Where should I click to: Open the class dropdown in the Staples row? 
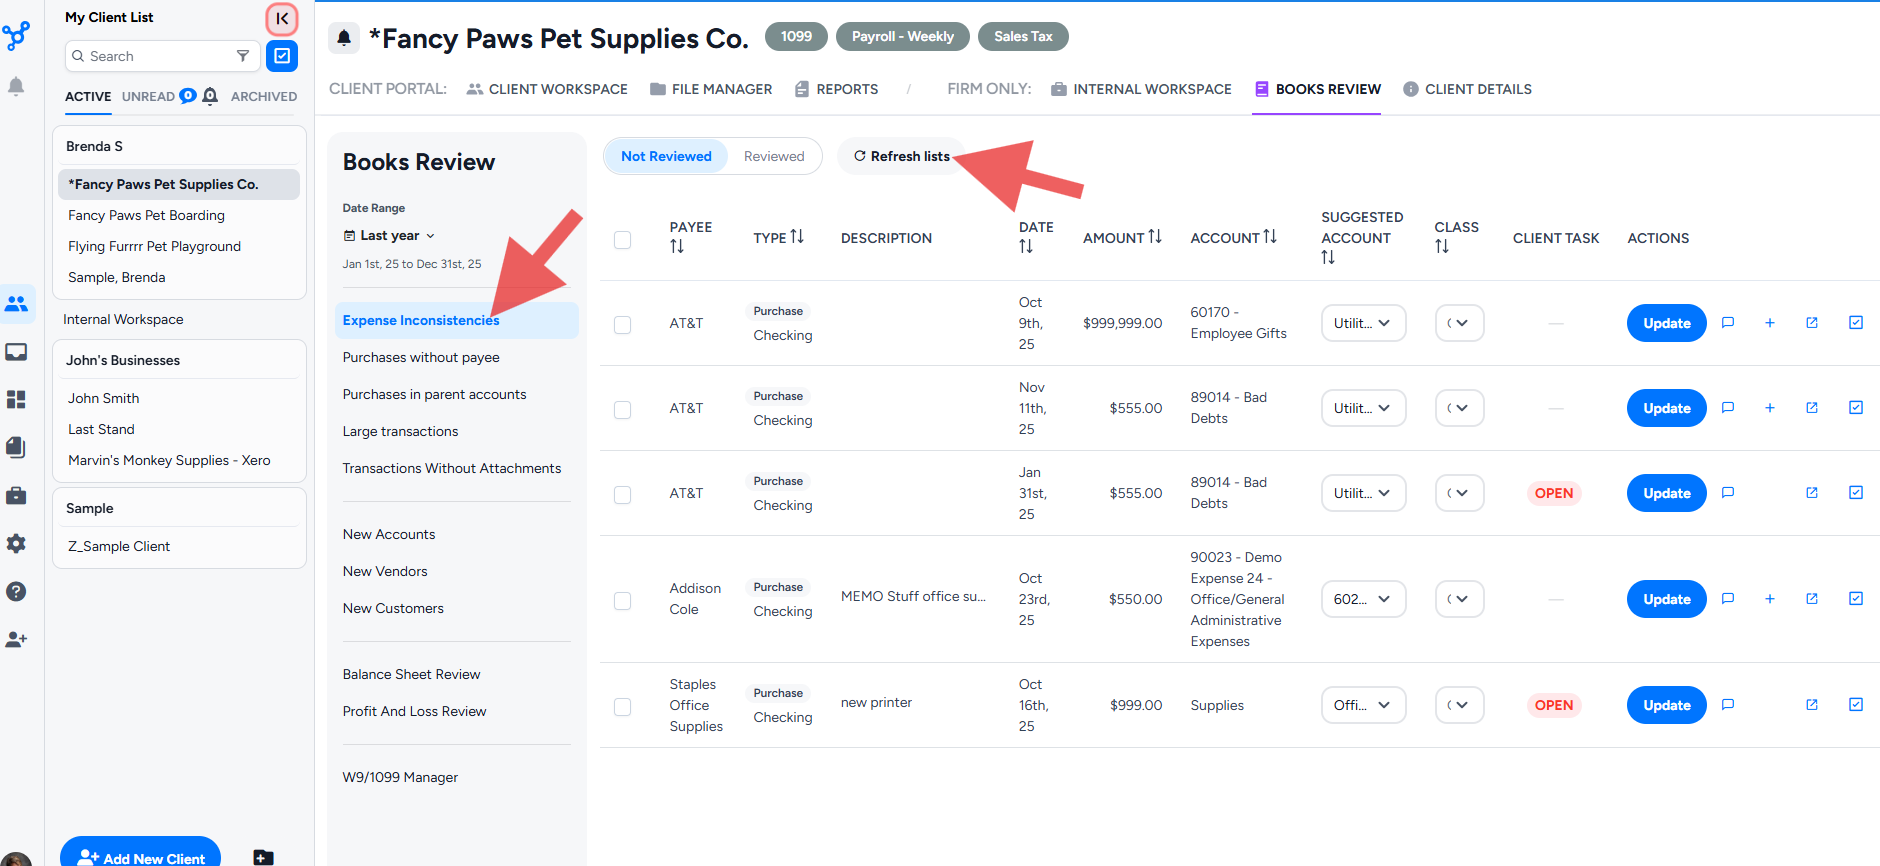click(1458, 705)
